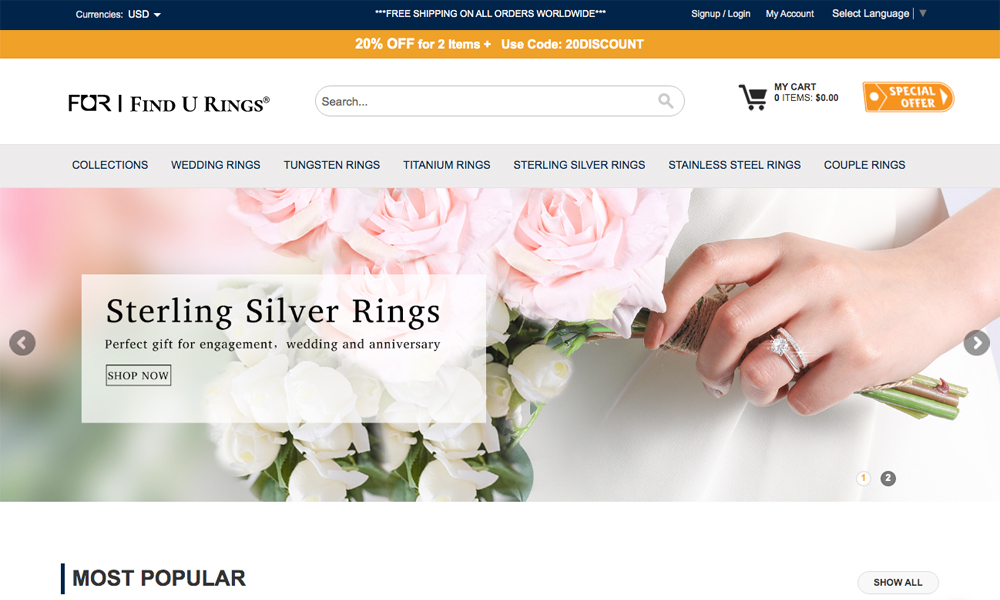Select slide indicator 2
Image resolution: width=1000 pixels, height=600 pixels.
[888, 478]
